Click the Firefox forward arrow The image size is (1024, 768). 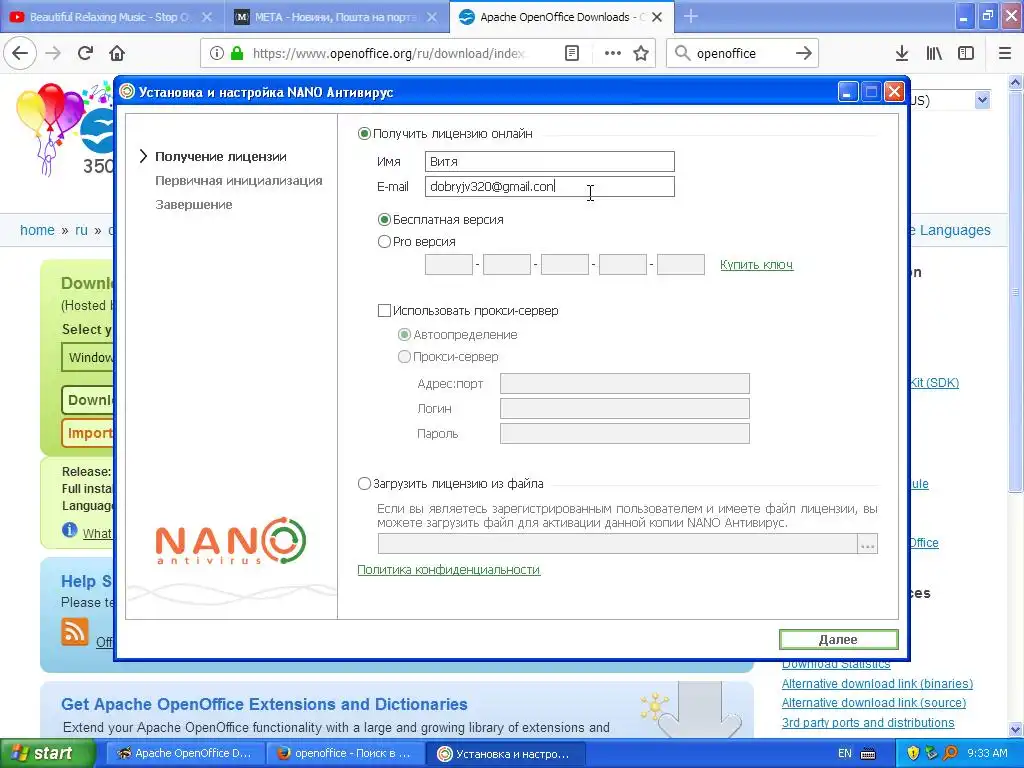[53, 53]
